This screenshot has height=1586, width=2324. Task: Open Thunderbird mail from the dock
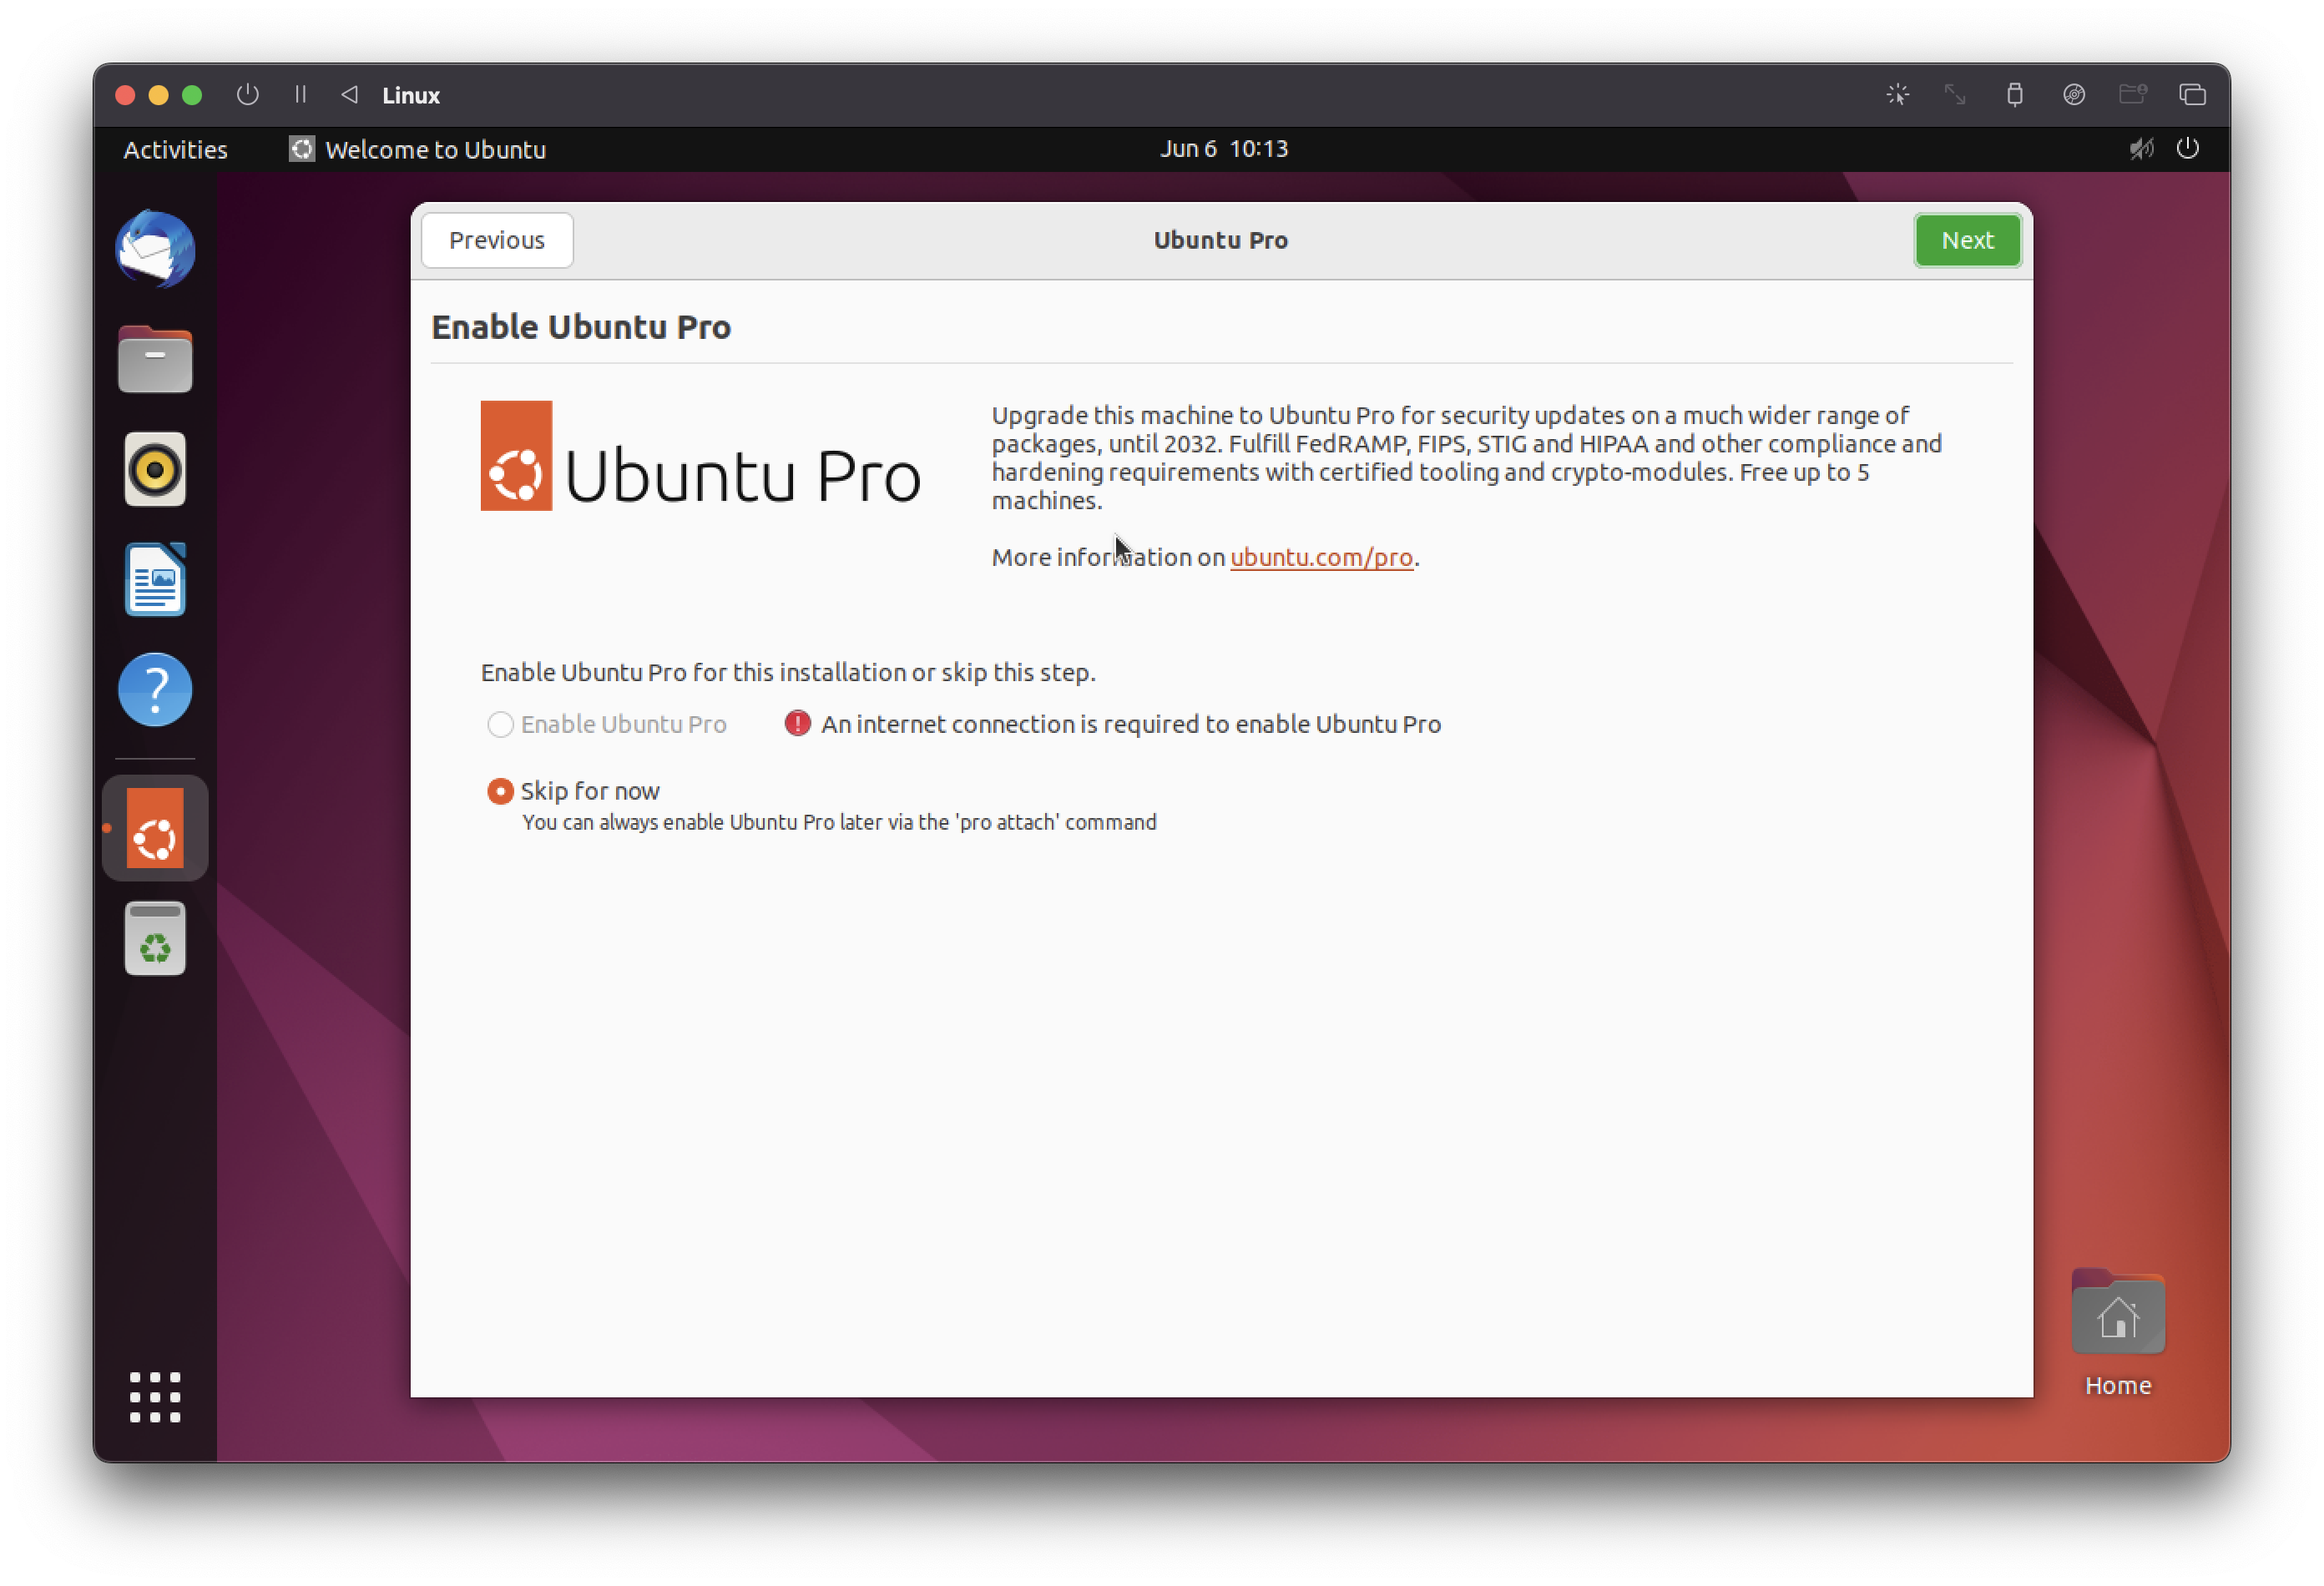pyautogui.click(x=155, y=249)
